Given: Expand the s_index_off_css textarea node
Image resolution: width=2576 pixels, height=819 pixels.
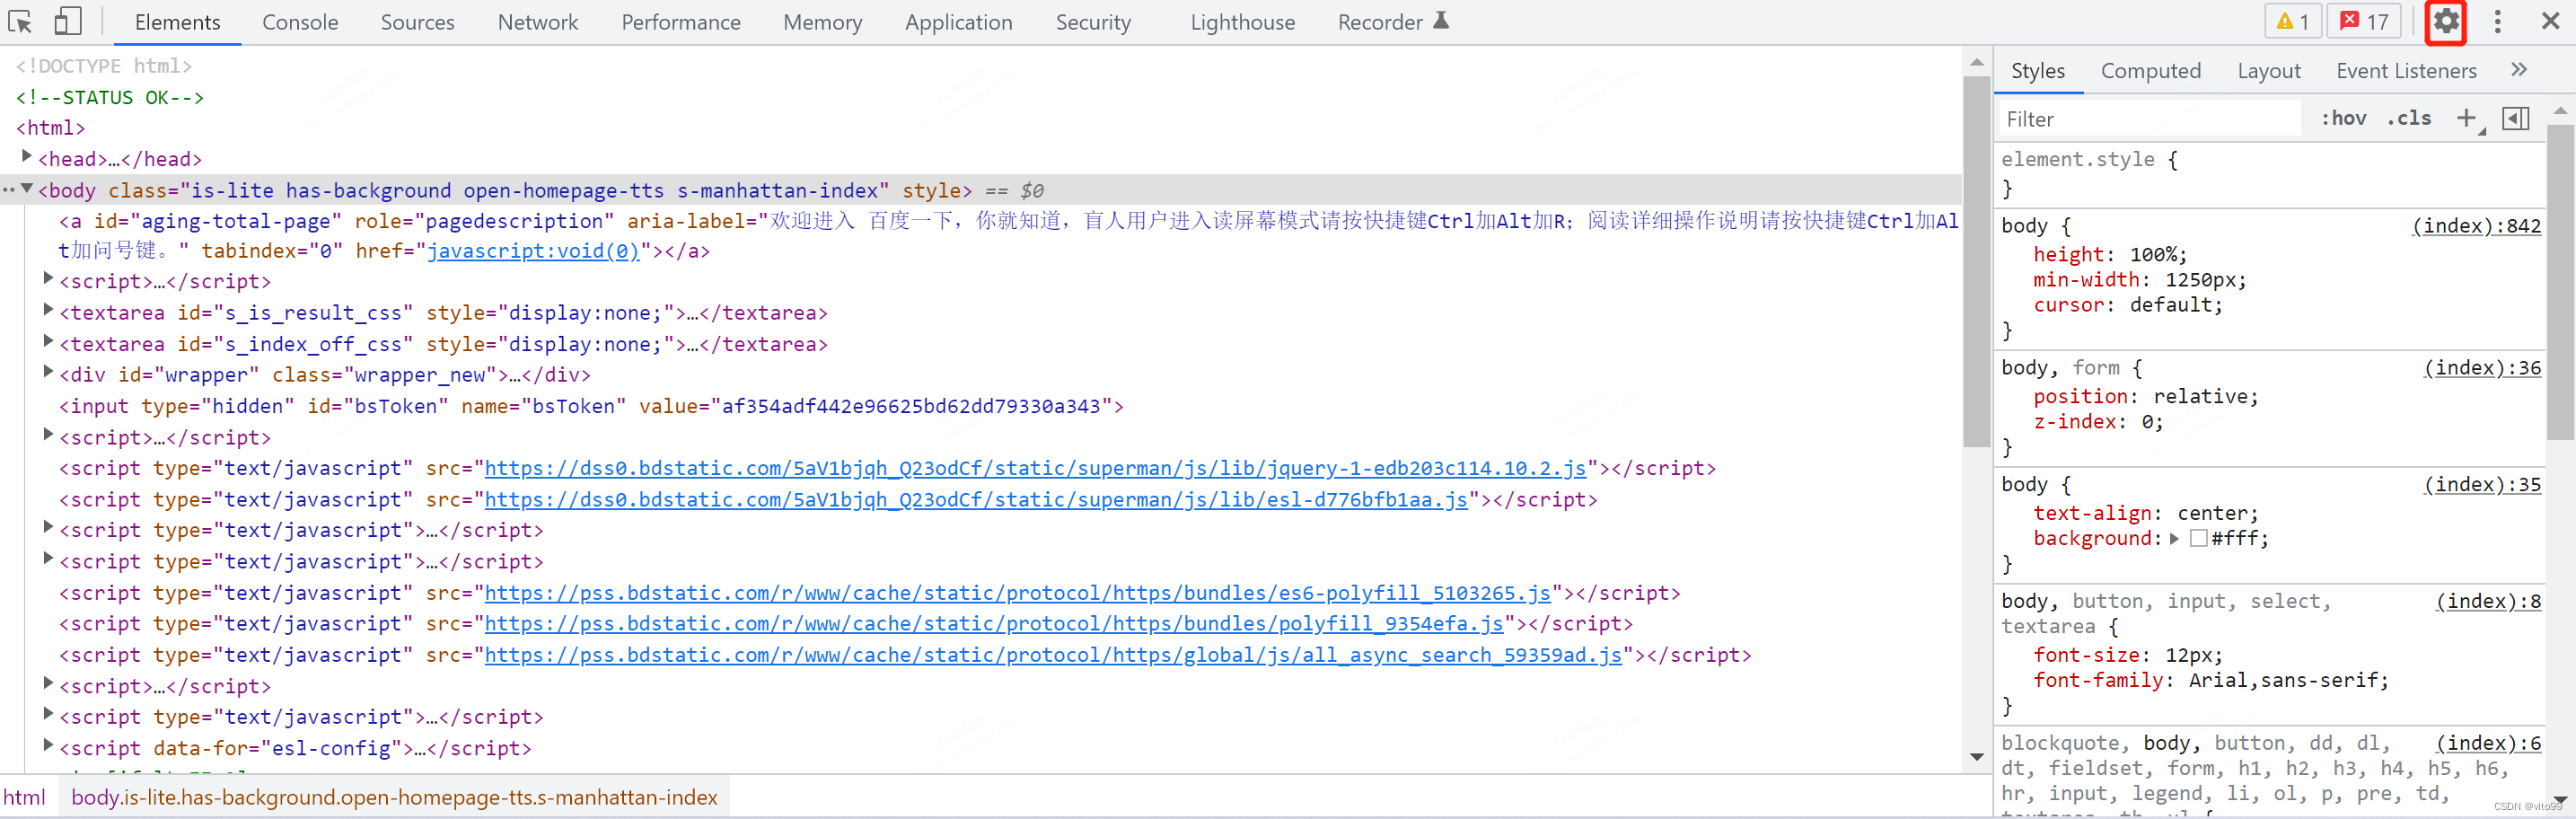Looking at the screenshot, I should point(48,342).
